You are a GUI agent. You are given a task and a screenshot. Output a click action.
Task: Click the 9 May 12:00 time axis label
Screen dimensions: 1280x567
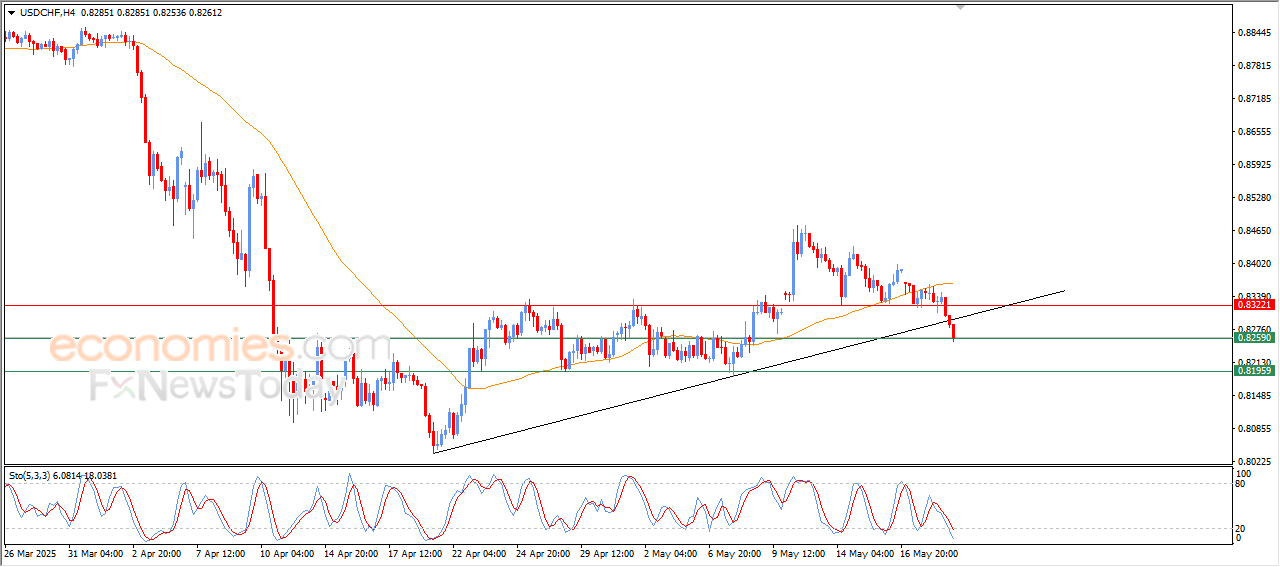[x=797, y=552]
